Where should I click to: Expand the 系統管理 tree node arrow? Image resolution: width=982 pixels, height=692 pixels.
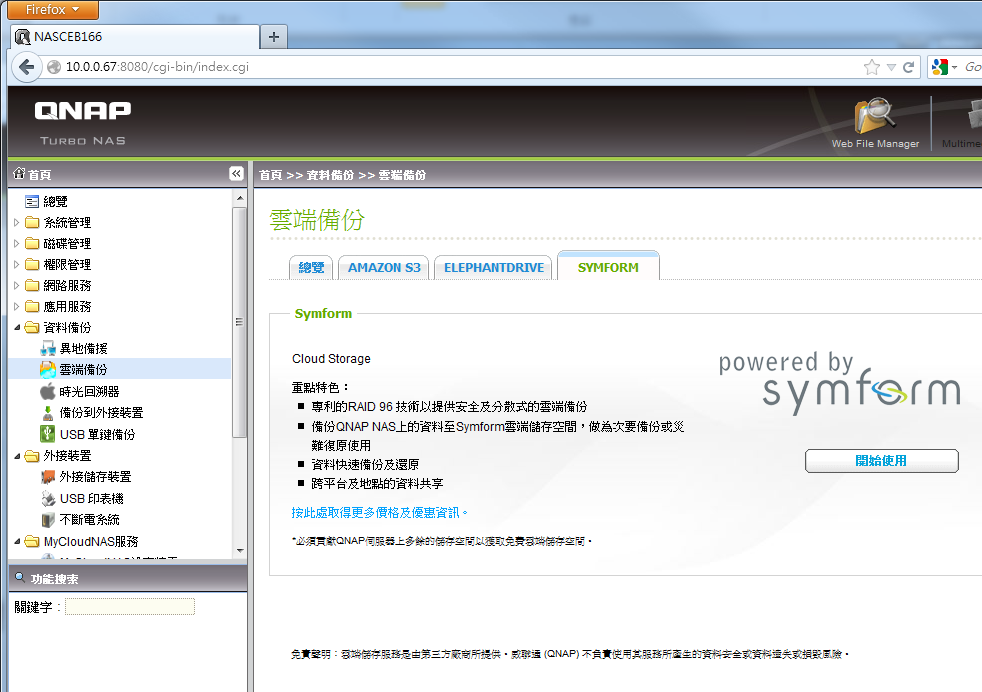pos(16,222)
